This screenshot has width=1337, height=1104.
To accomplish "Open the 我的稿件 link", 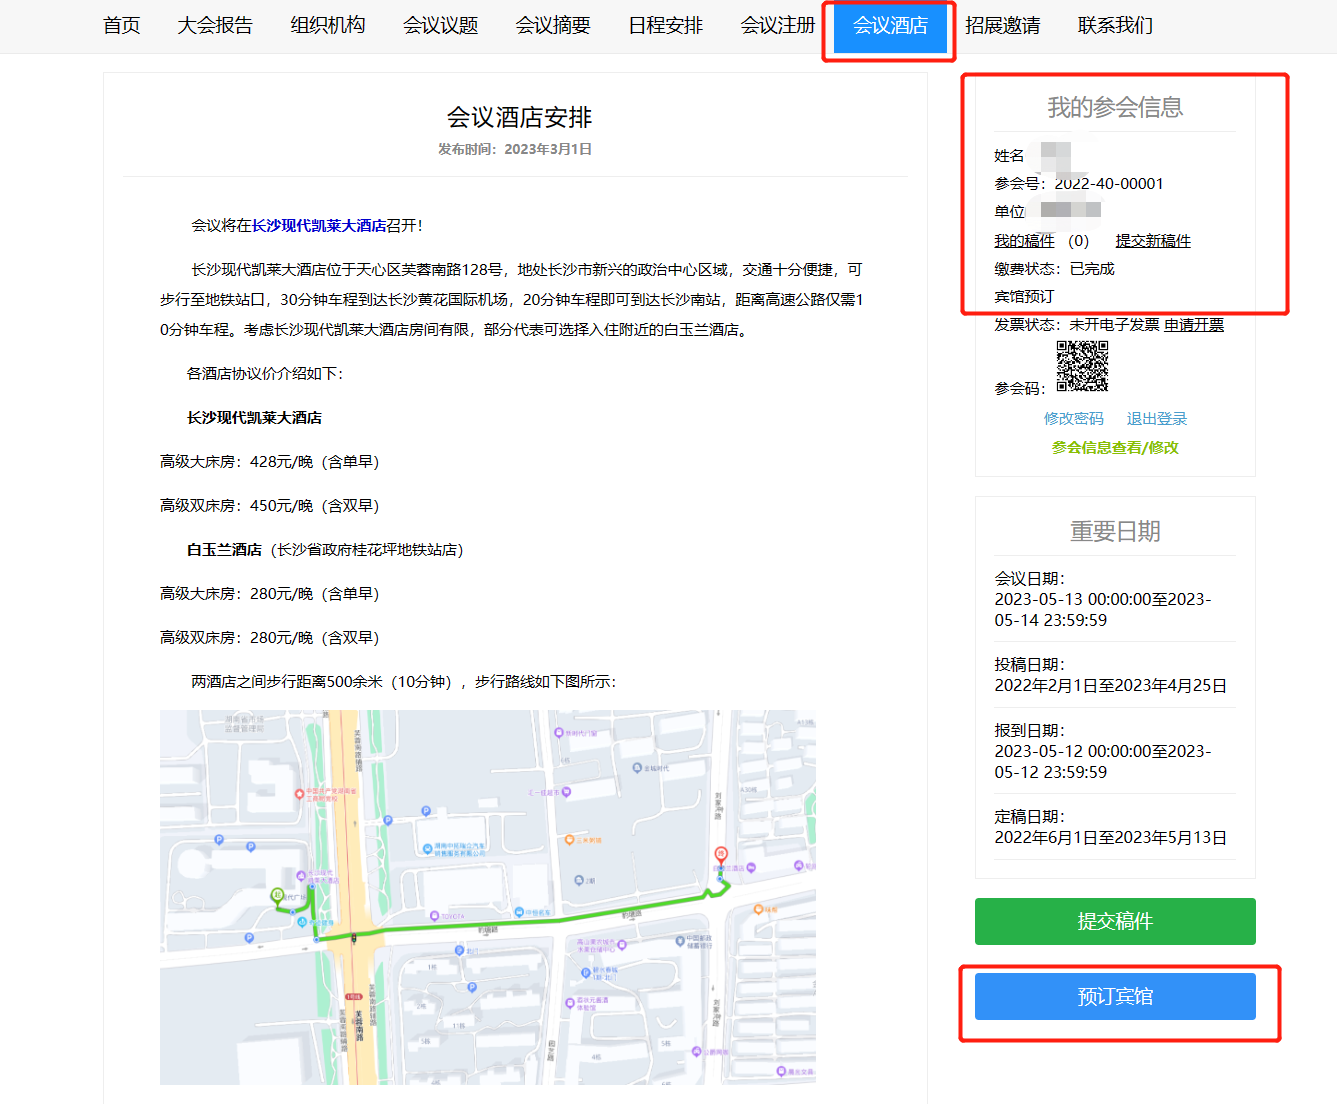I will [1024, 241].
